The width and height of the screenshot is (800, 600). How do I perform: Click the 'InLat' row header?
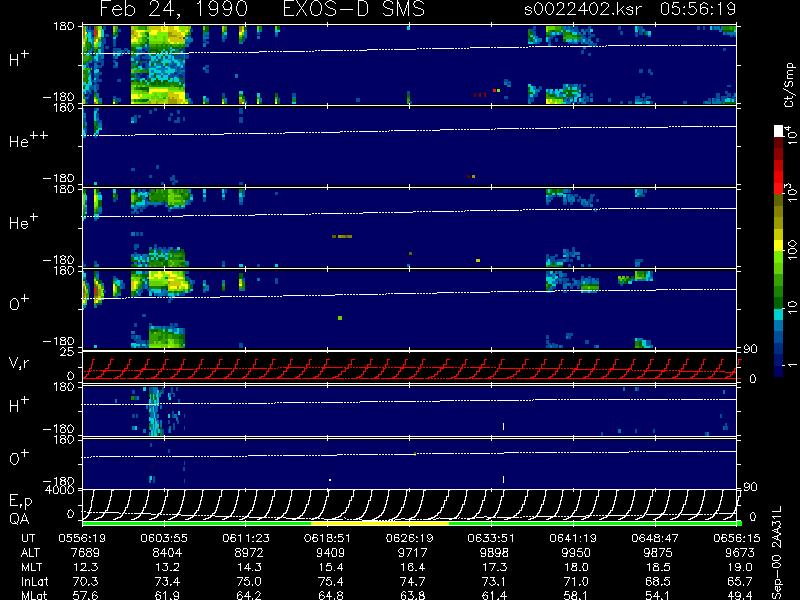pos(35,581)
